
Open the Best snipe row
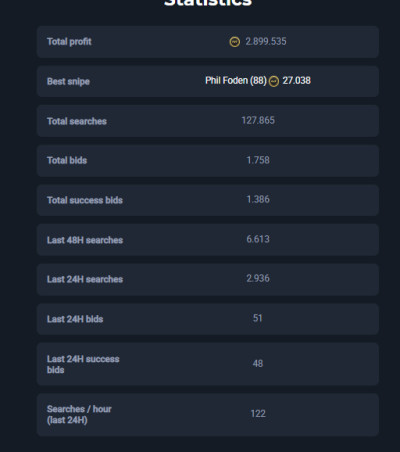(x=208, y=81)
